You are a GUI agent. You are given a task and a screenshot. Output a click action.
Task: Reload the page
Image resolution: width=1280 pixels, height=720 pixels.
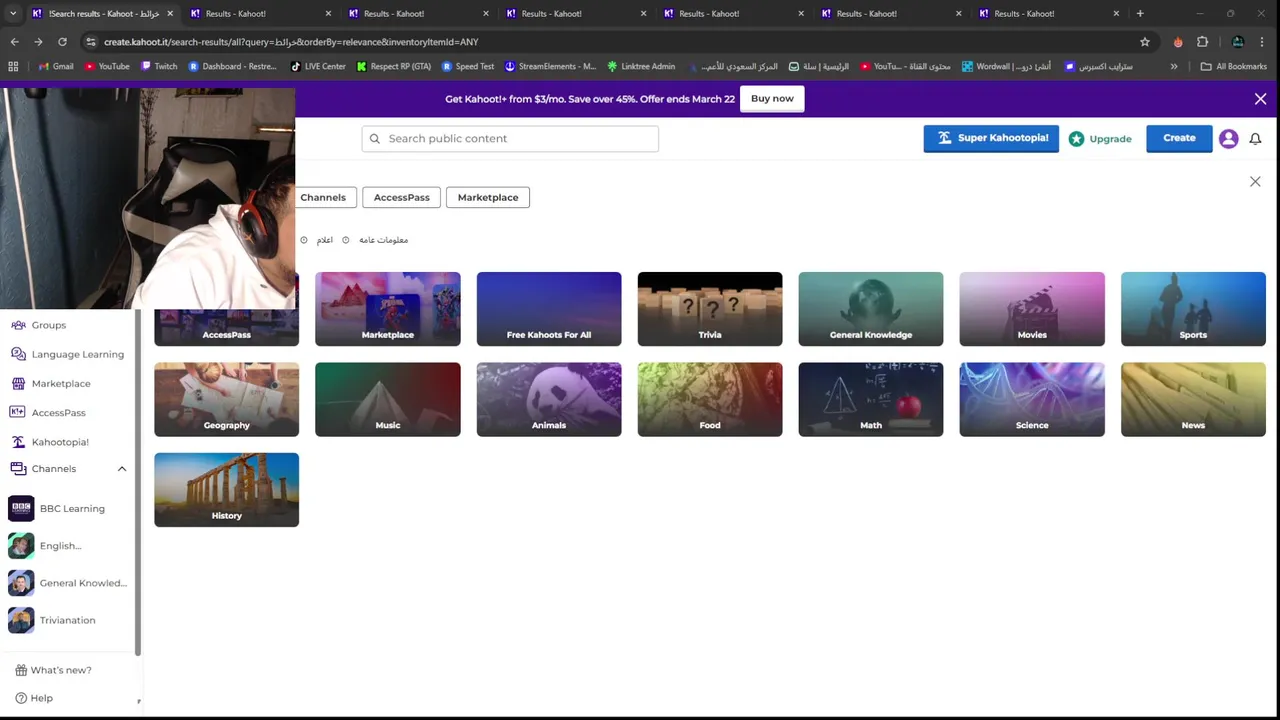point(62,42)
